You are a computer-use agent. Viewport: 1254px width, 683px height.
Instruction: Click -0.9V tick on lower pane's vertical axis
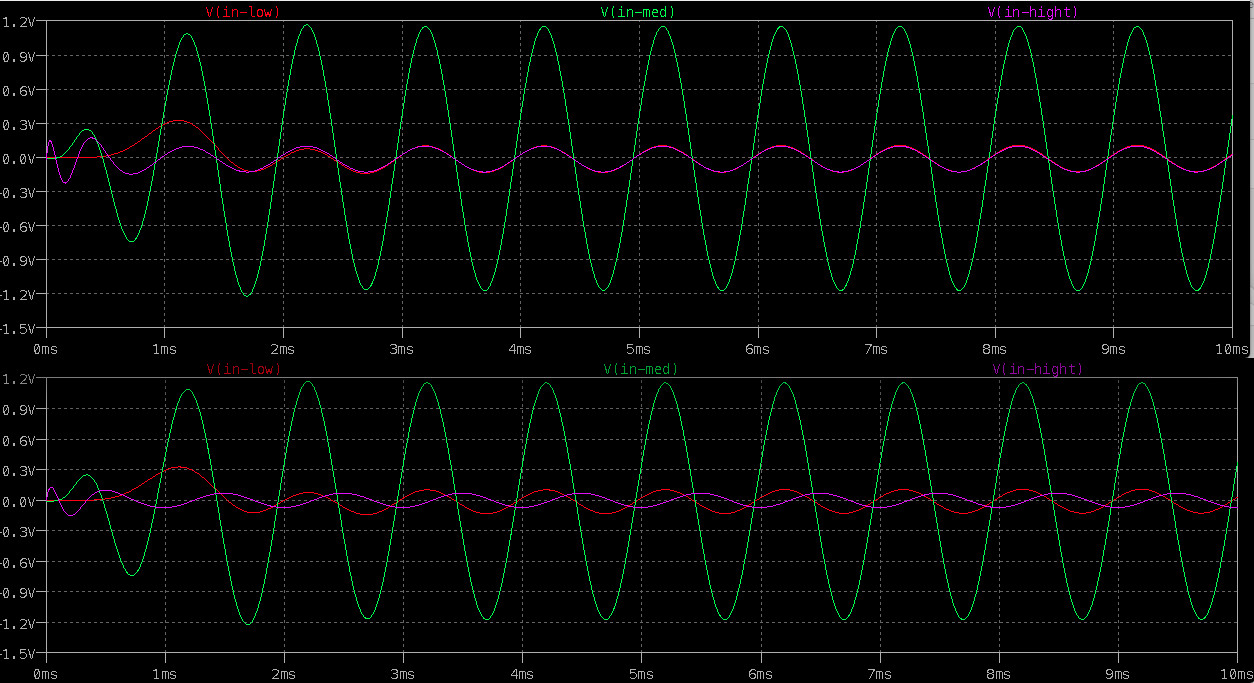(x=19, y=592)
